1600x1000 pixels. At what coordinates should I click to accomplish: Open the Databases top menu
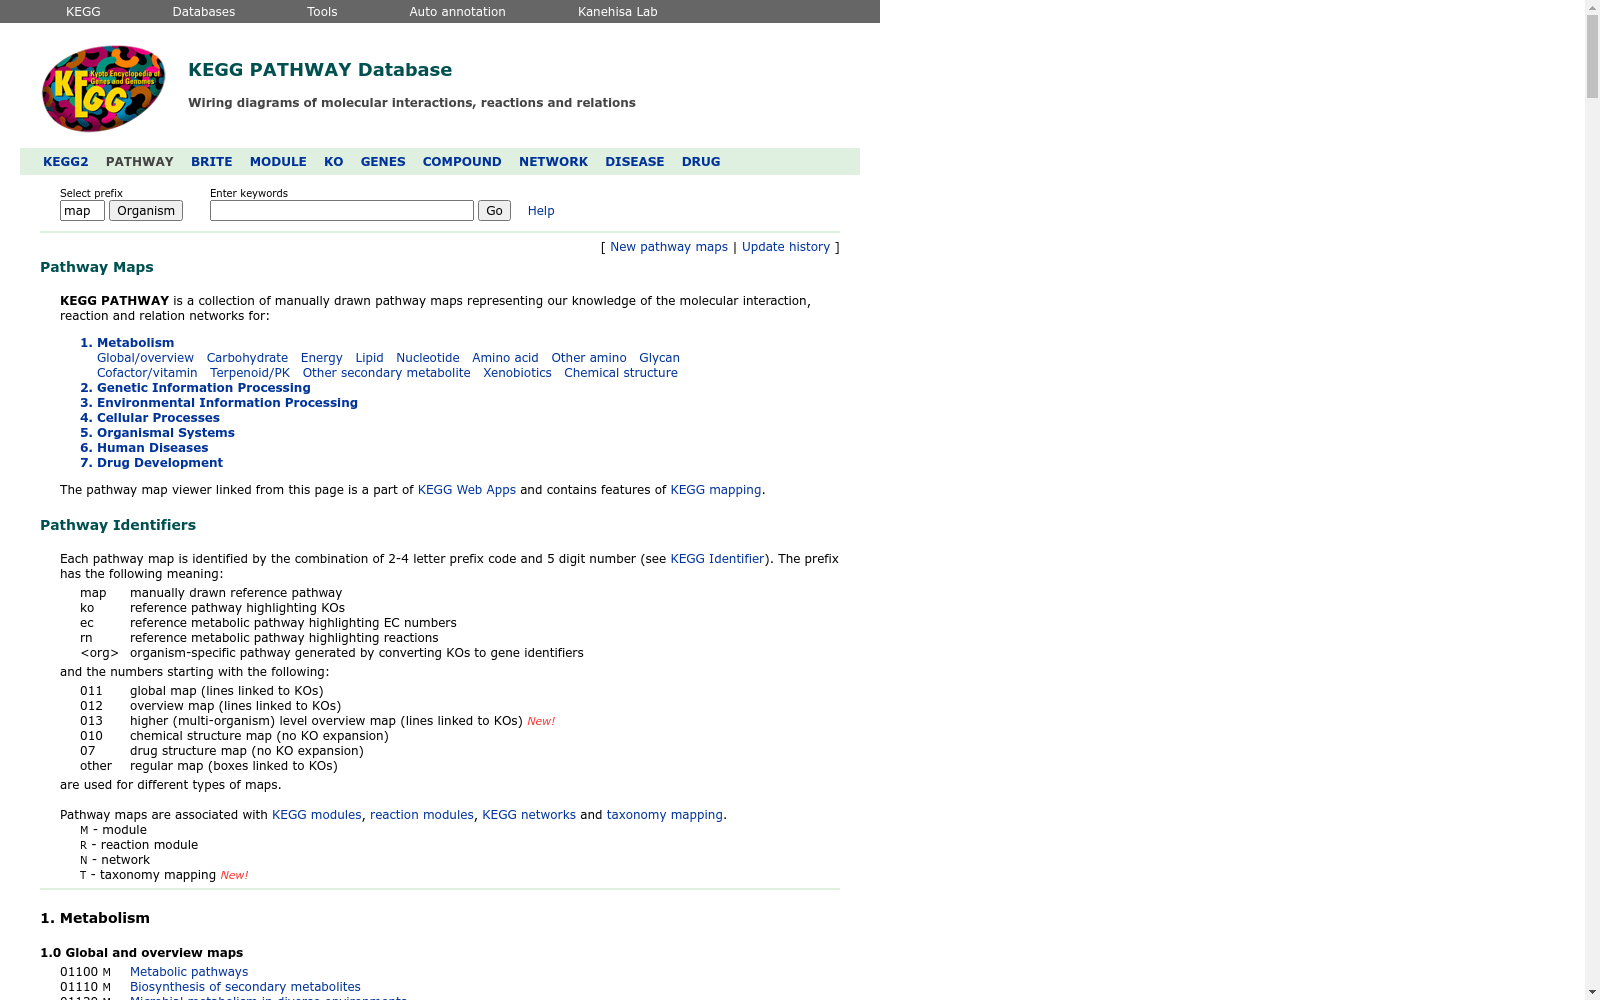tap(204, 12)
